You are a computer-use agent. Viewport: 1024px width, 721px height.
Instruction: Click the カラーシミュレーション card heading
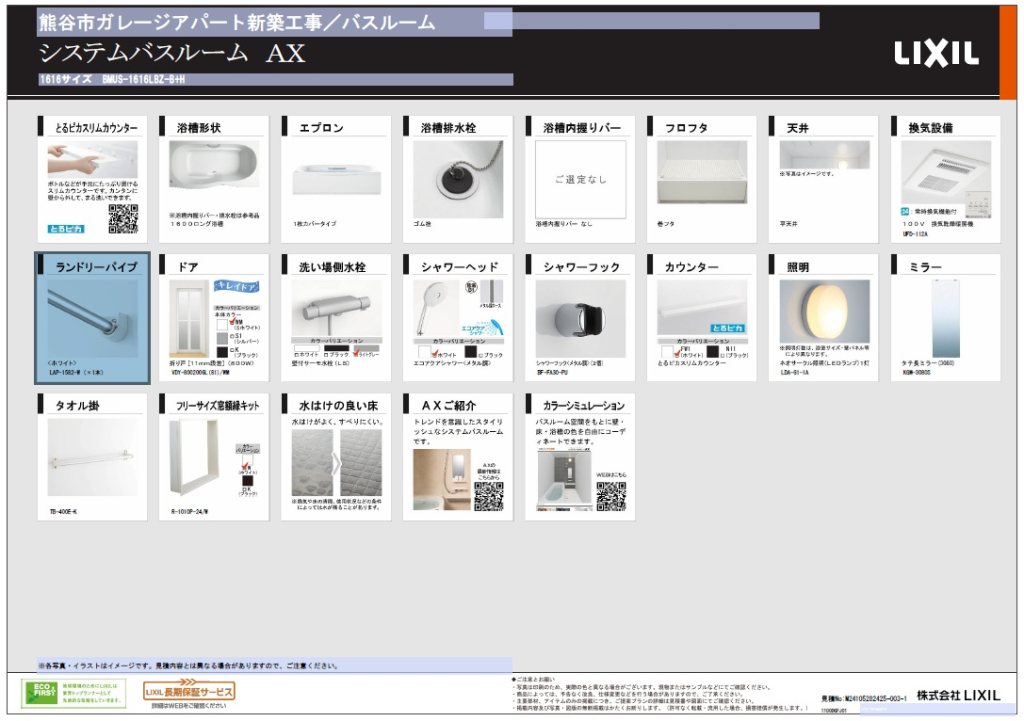(584, 406)
